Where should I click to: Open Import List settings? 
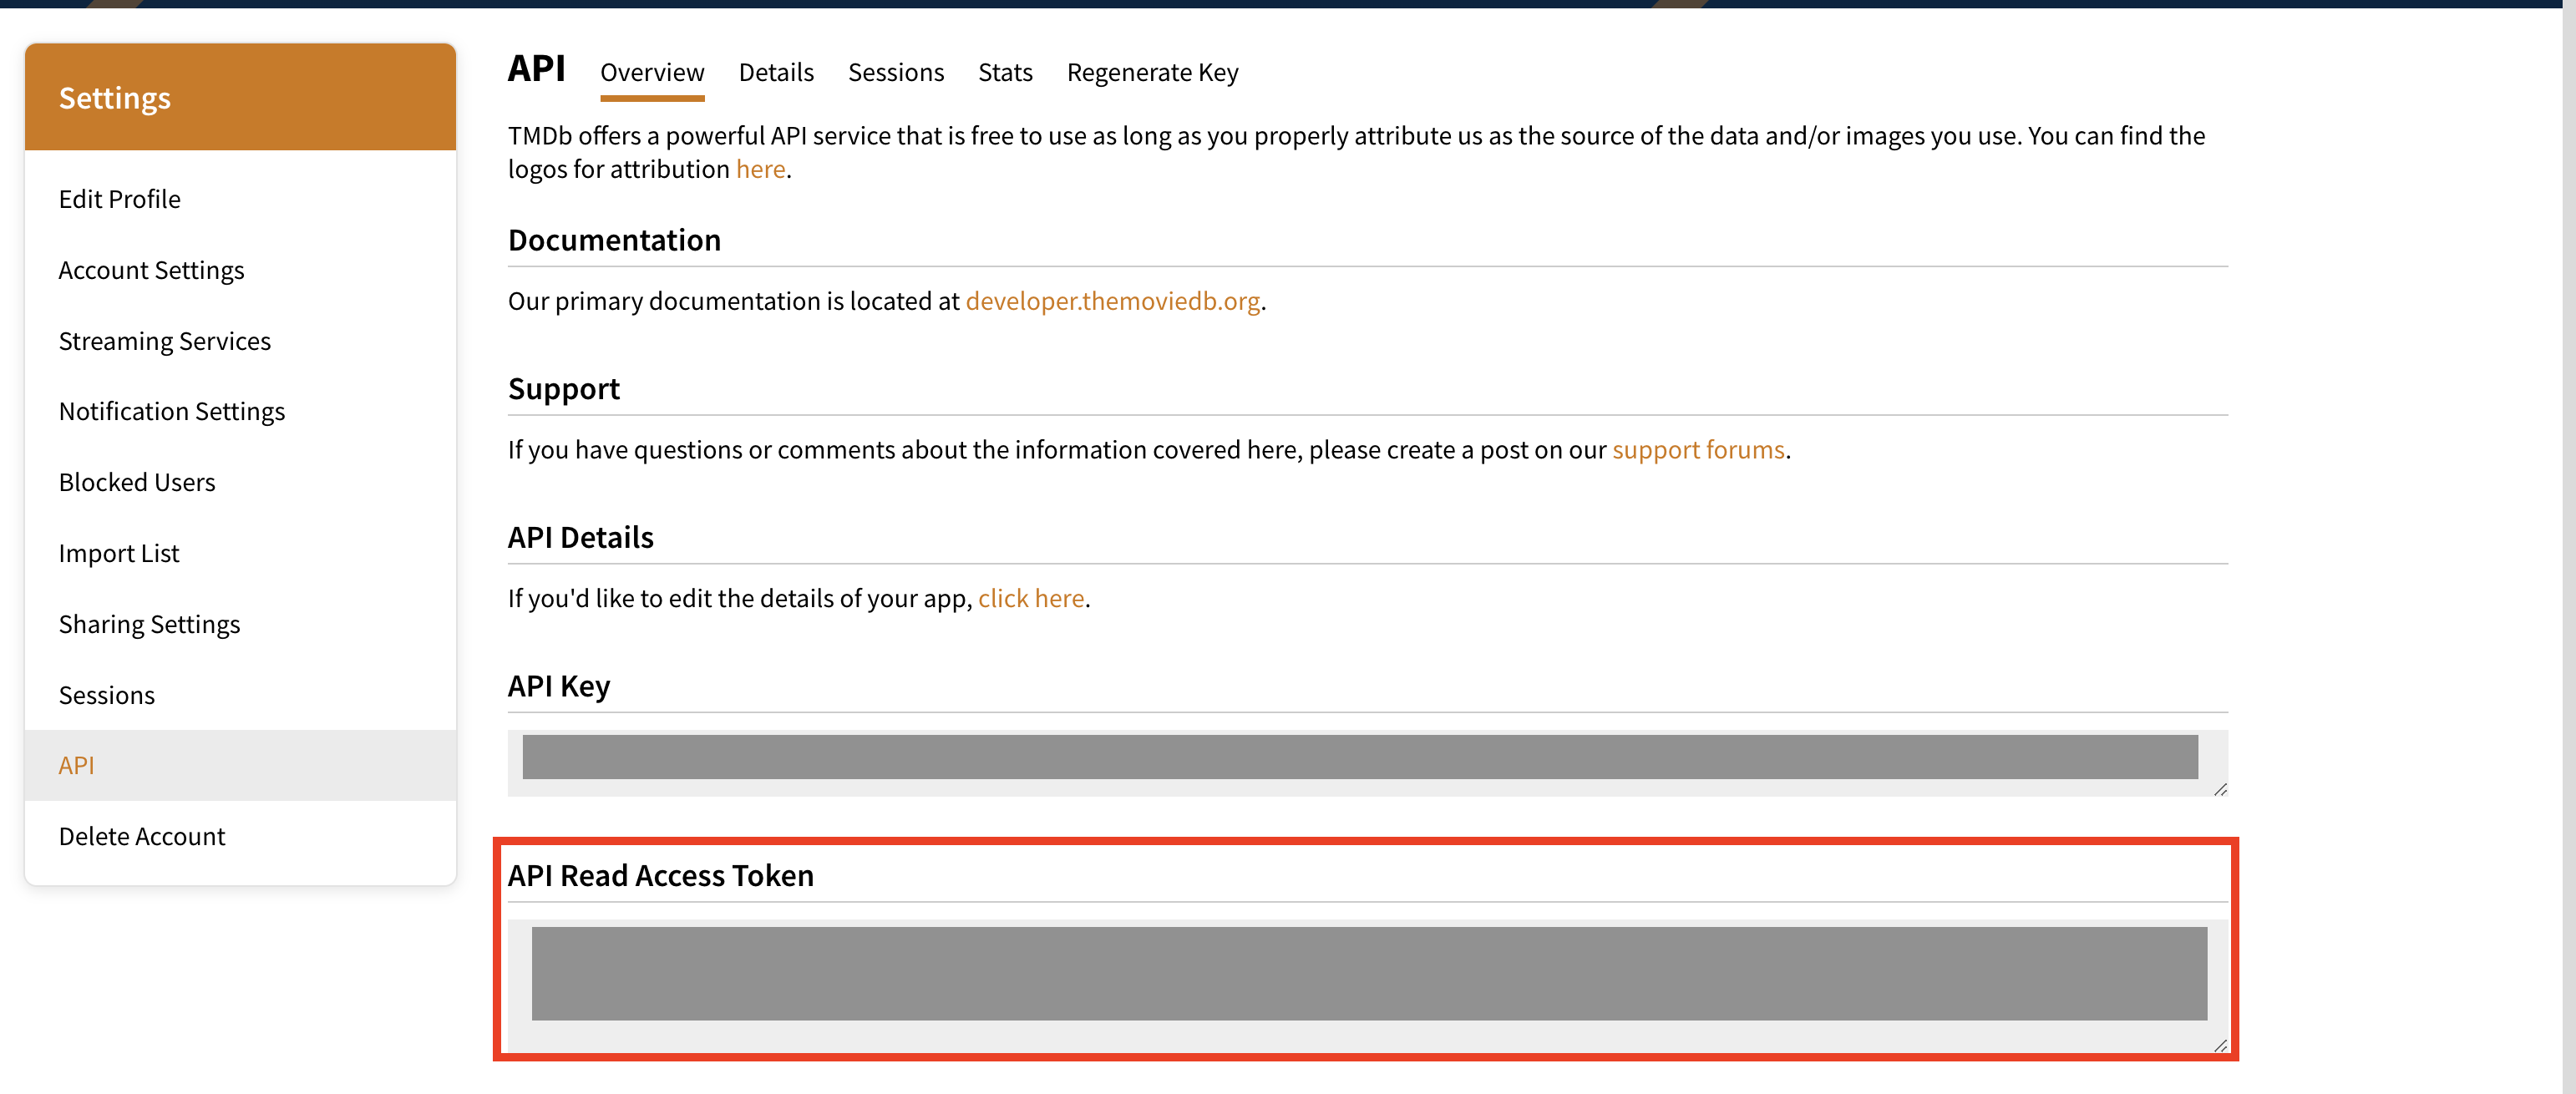120,550
